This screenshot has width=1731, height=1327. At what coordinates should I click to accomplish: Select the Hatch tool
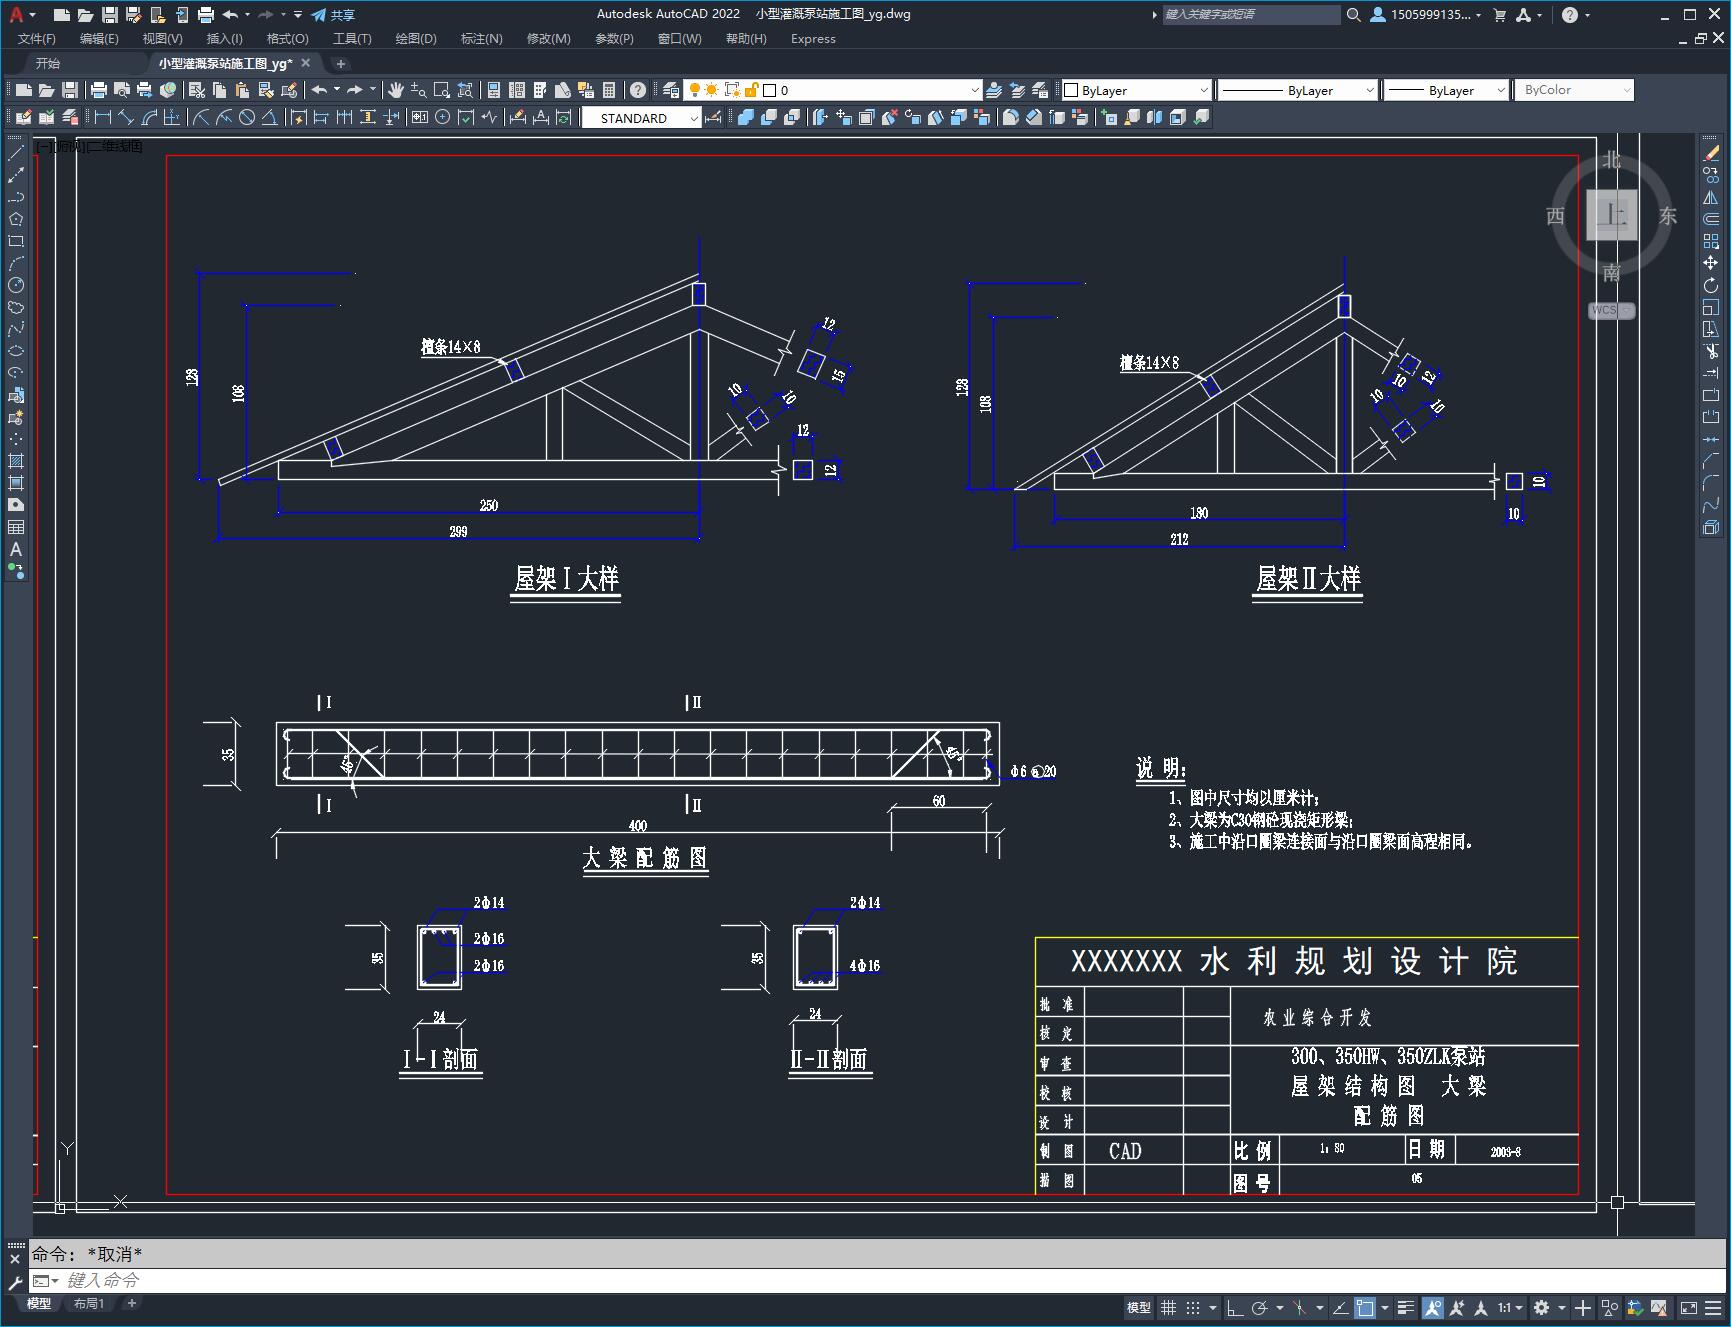tap(16, 461)
